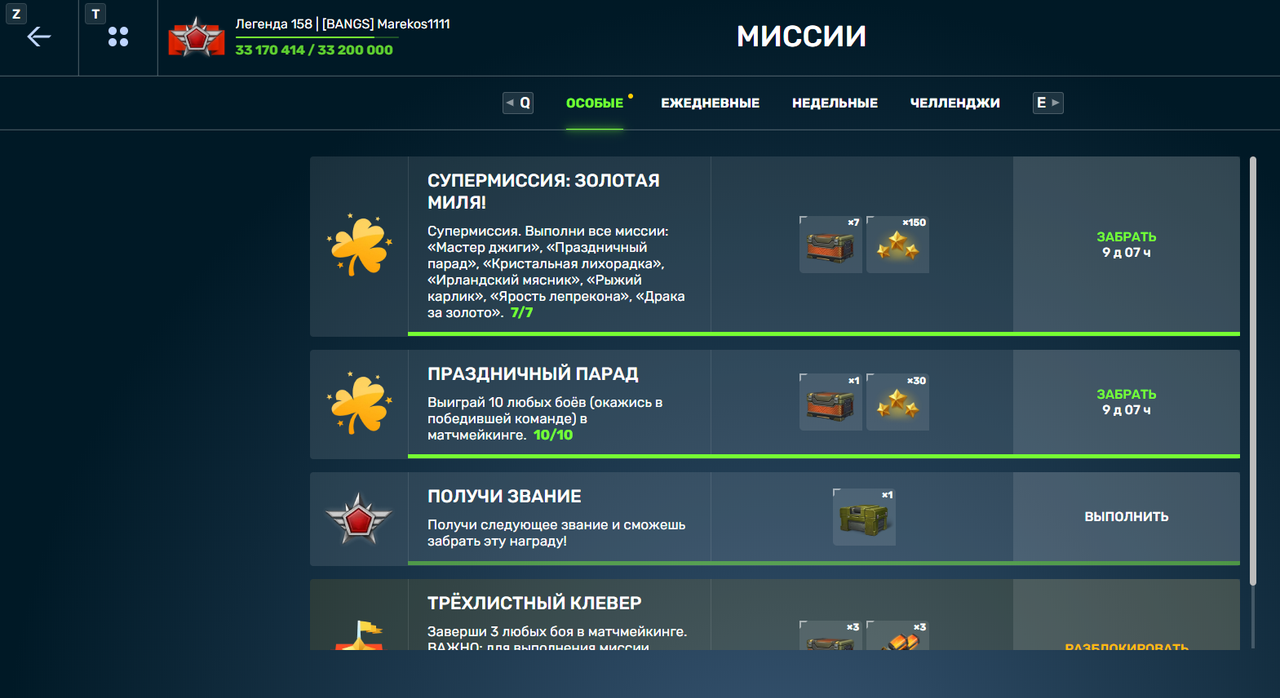Click the clover icon of Золотая миля supermission
Image resolution: width=1280 pixels, height=698 pixels.
(358, 245)
